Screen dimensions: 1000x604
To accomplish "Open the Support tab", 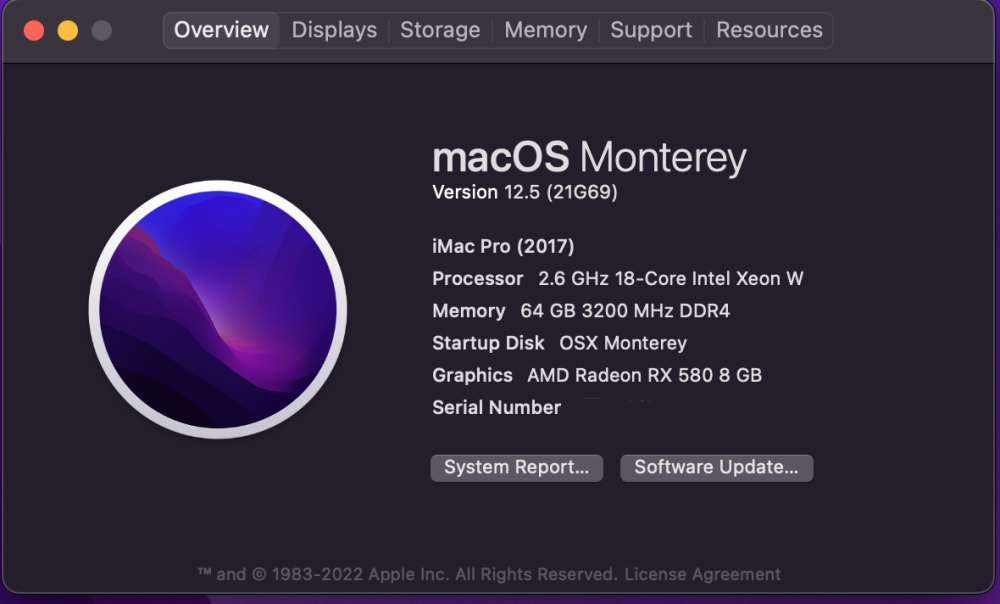I will [651, 30].
